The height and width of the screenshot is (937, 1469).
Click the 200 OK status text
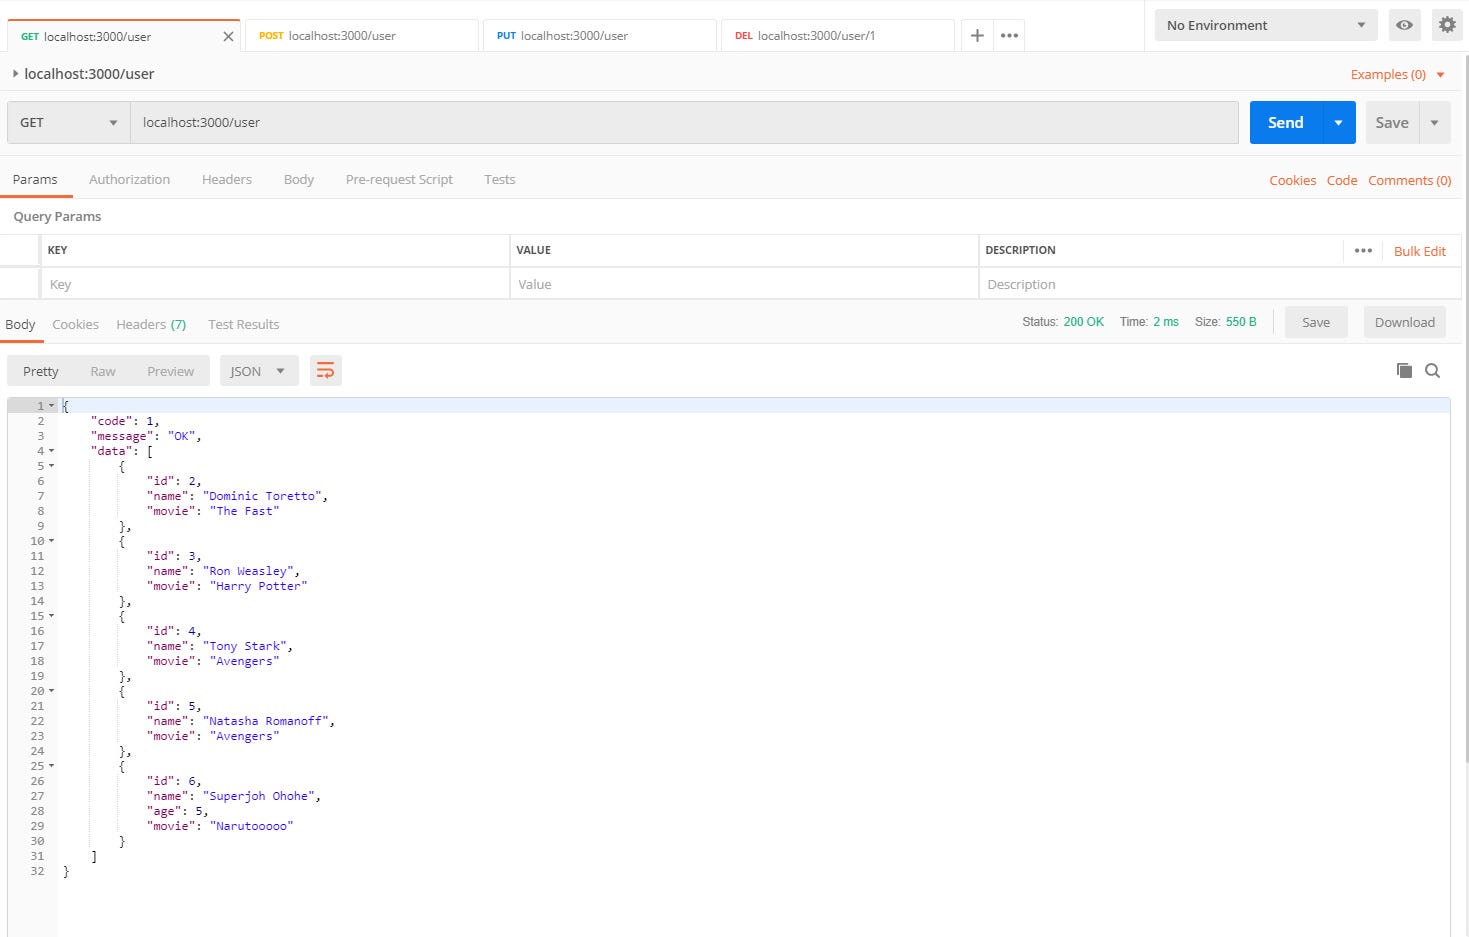click(x=1083, y=322)
